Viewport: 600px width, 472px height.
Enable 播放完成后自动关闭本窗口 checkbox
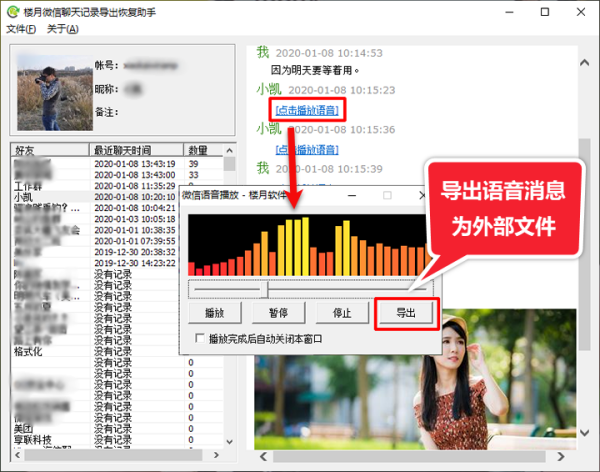[201, 339]
